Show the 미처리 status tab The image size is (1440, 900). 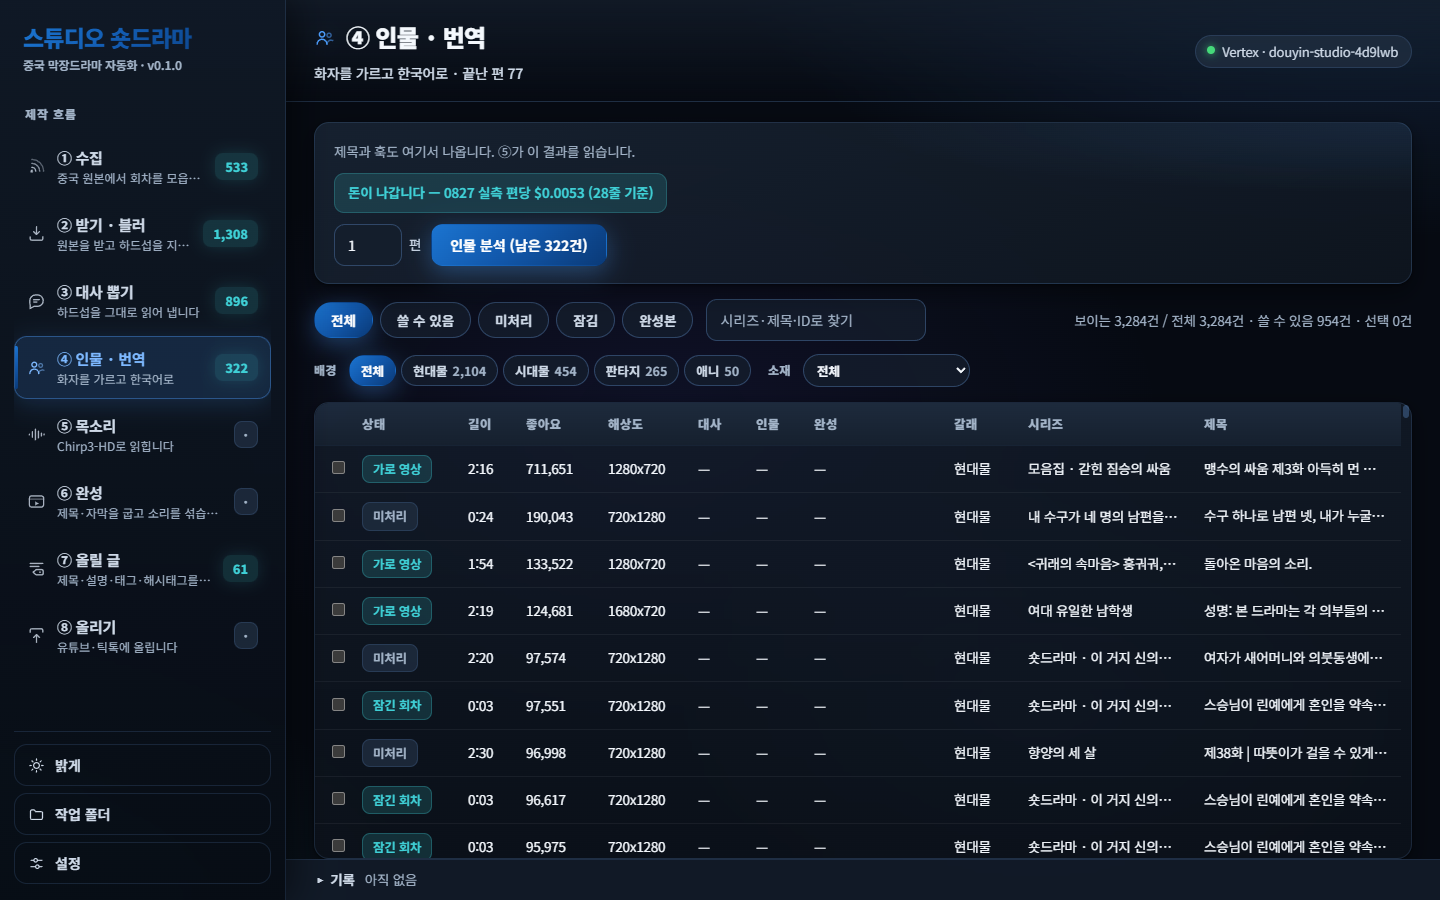[x=513, y=321]
